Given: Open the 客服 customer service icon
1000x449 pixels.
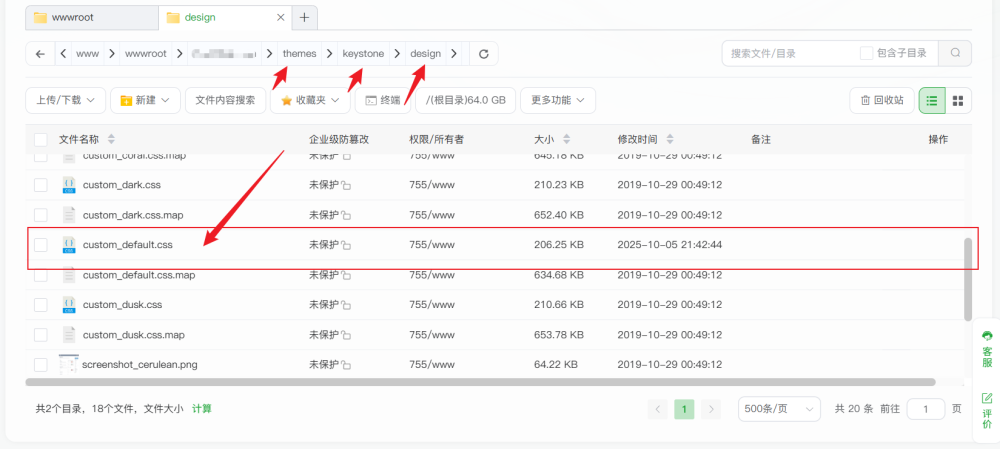Looking at the screenshot, I should point(987,348).
